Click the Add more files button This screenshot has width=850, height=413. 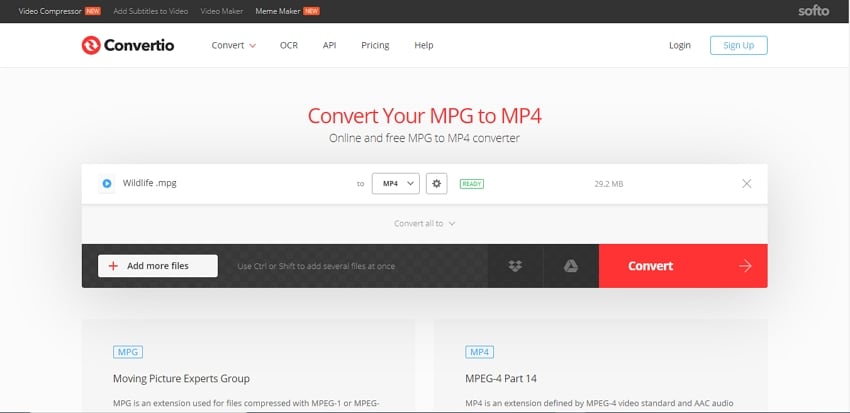point(158,266)
